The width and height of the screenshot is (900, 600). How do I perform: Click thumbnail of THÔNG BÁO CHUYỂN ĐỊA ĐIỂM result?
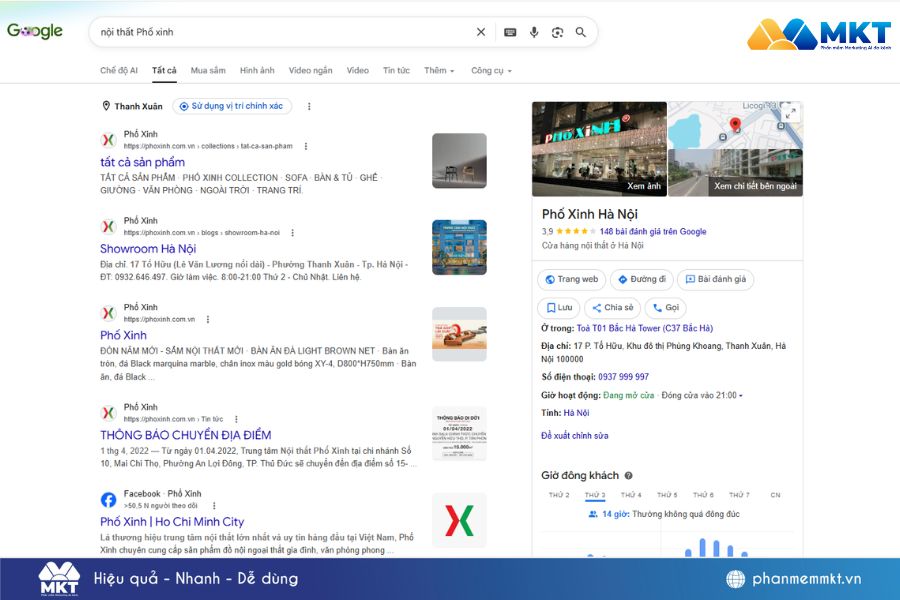point(459,434)
